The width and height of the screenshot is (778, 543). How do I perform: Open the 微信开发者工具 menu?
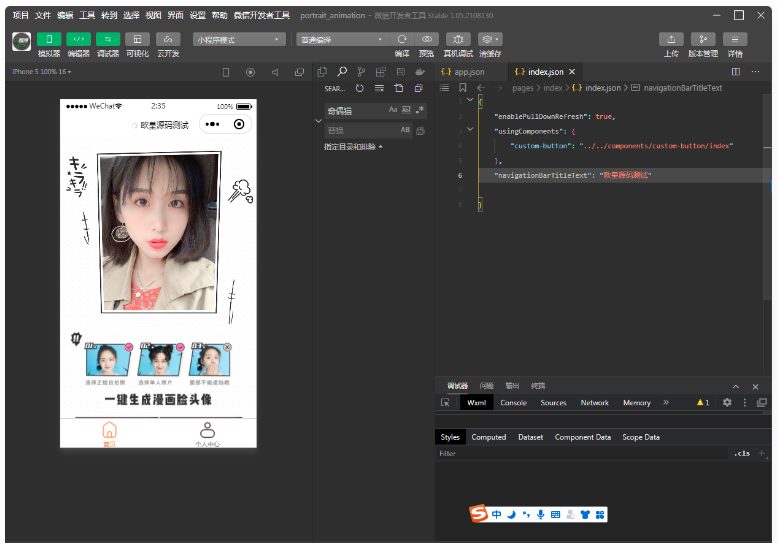[x=261, y=15]
